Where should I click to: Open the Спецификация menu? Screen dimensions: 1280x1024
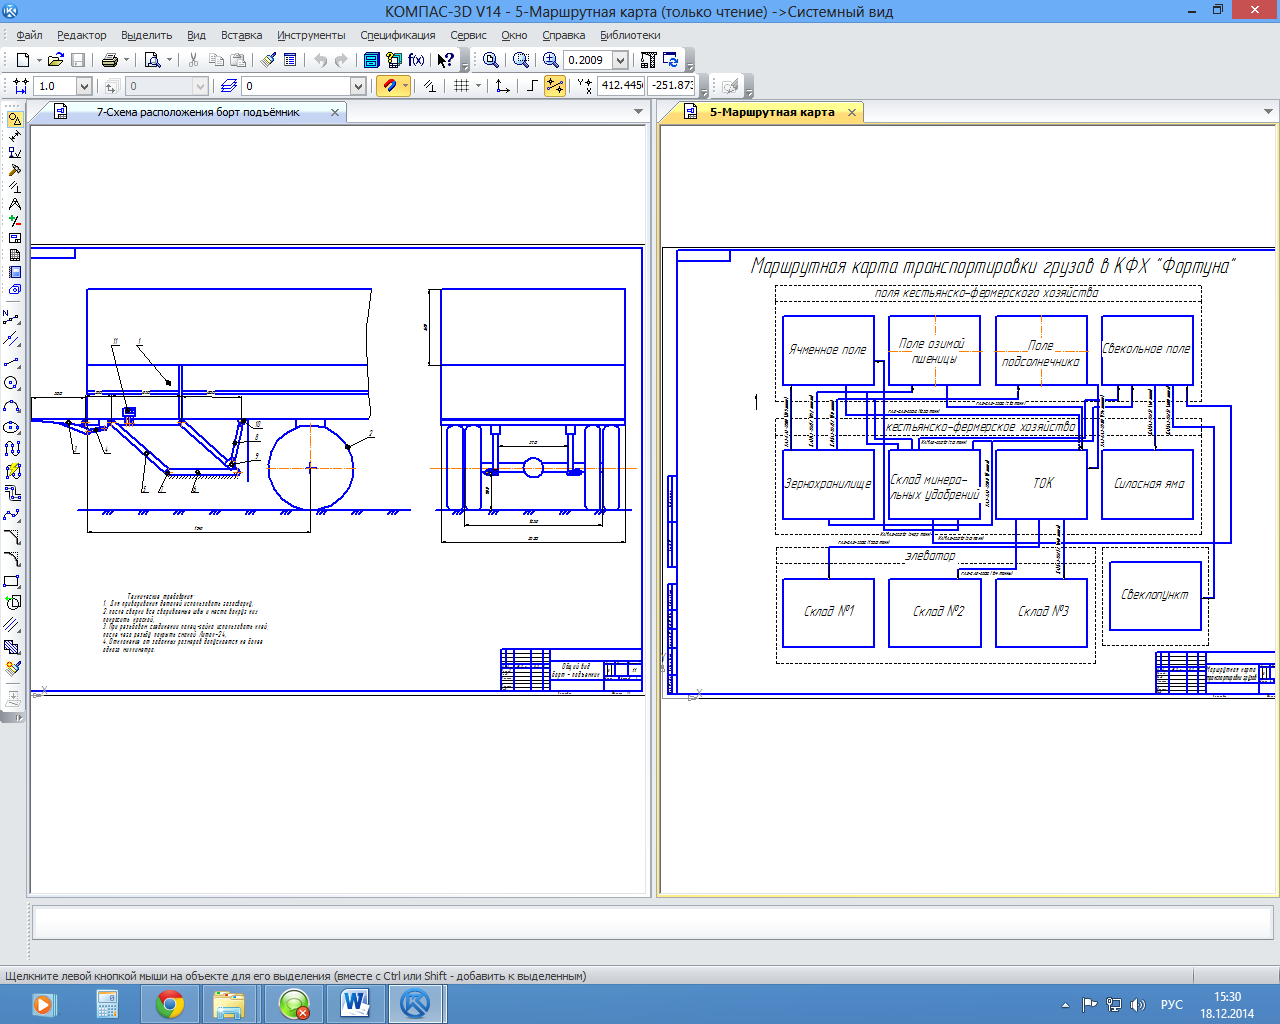(x=398, y=35)
